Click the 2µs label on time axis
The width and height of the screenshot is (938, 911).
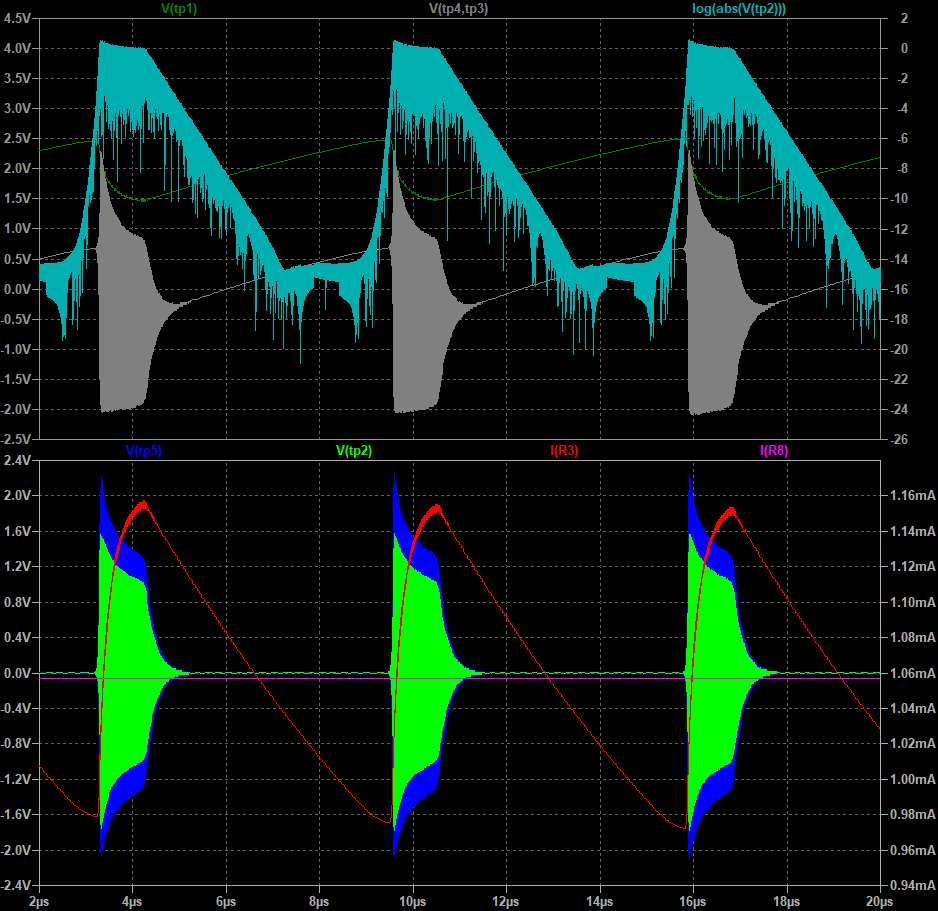(39, 901)
